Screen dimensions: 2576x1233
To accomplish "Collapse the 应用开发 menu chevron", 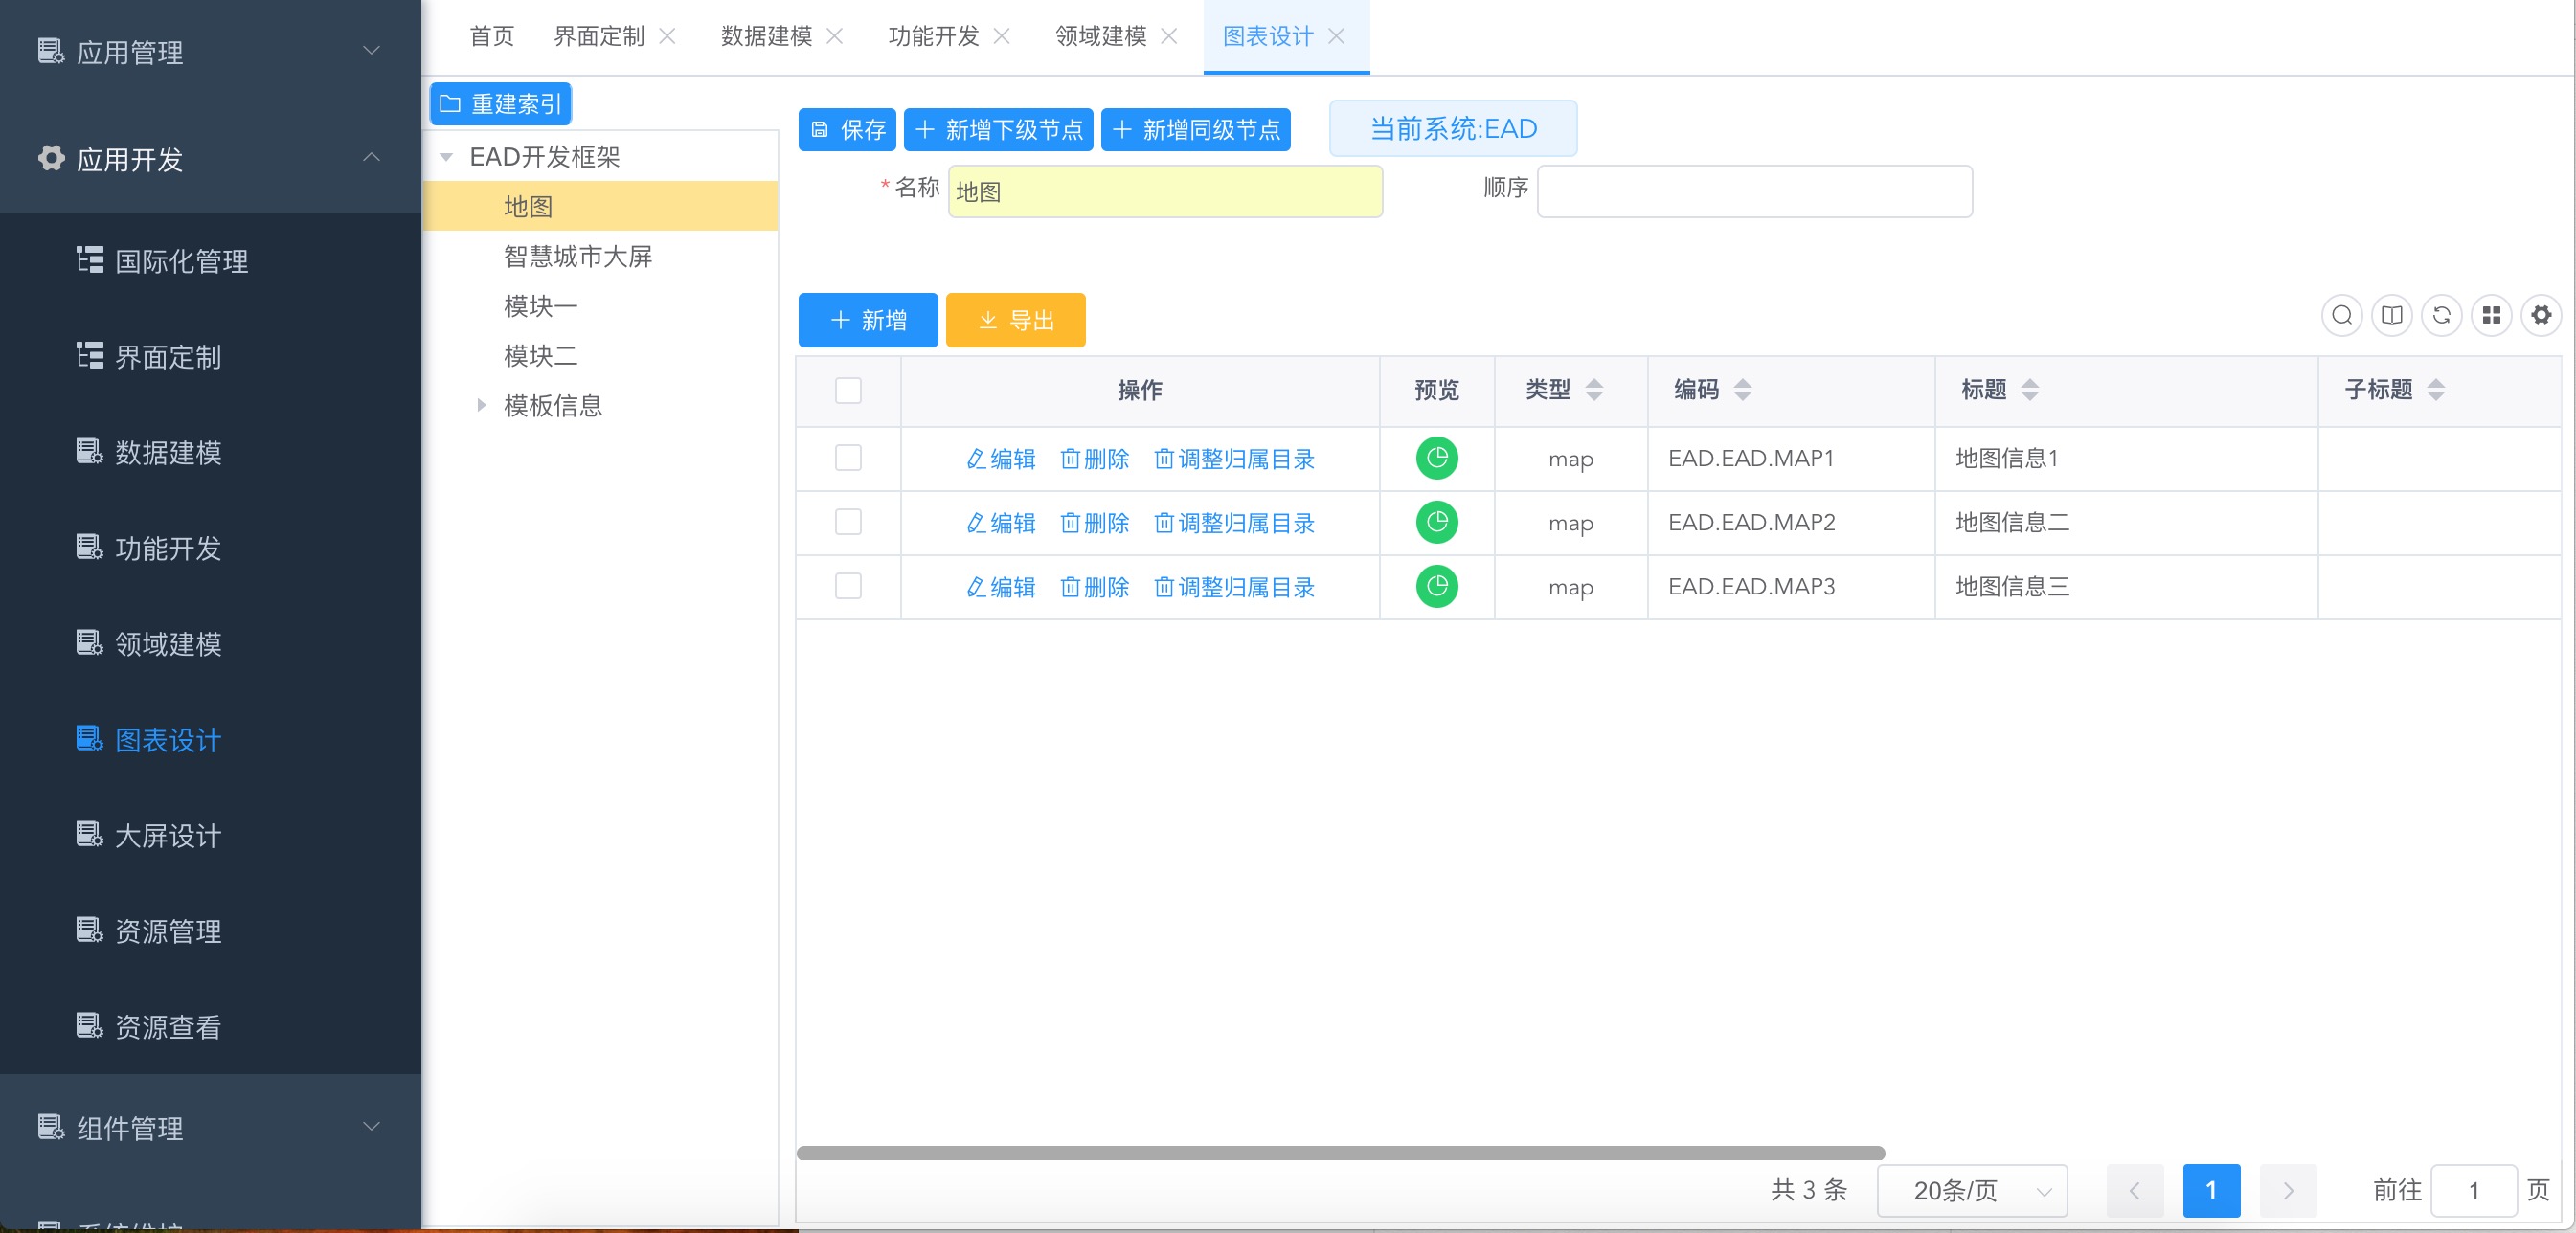I will (371, 158).
